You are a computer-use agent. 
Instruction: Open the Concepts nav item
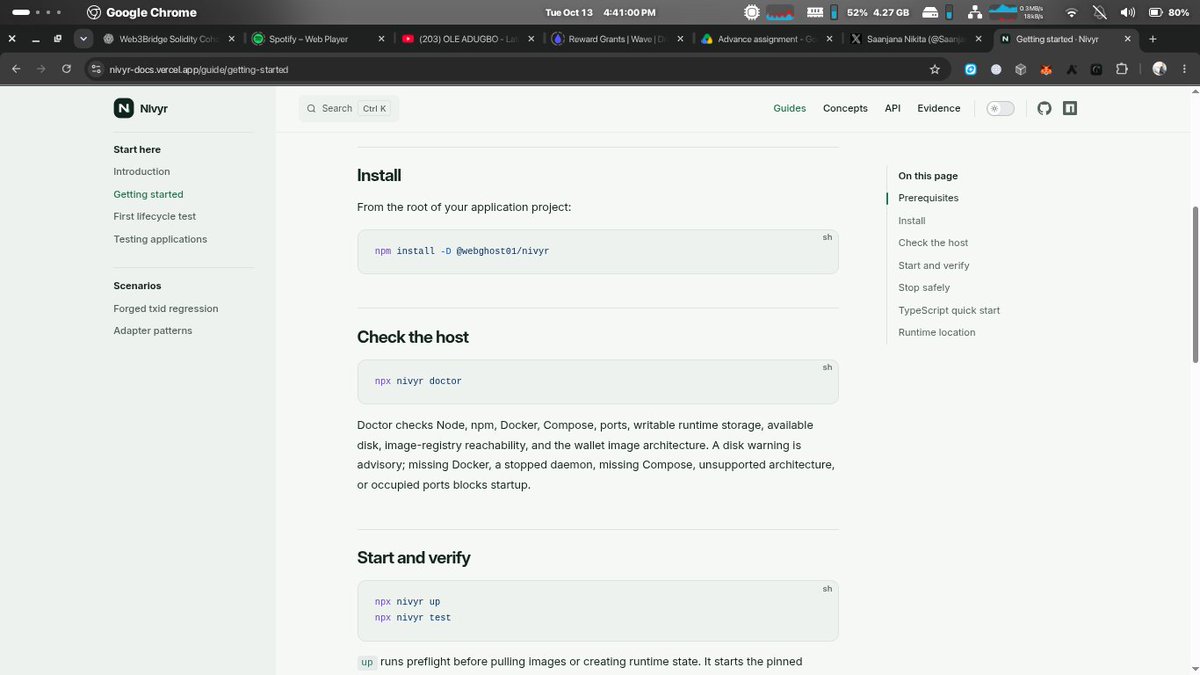click(x=845, y=108)
